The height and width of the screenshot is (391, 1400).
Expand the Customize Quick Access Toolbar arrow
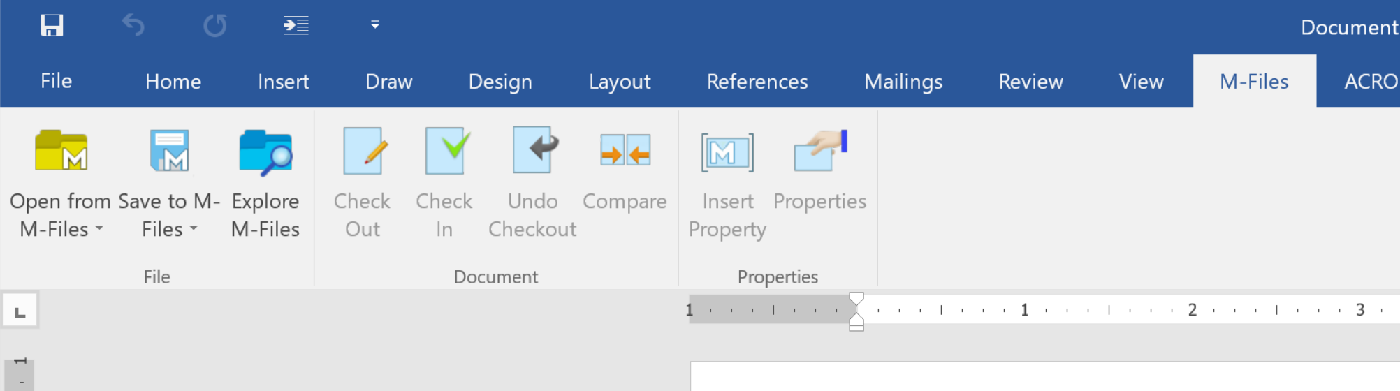(375, 25)
